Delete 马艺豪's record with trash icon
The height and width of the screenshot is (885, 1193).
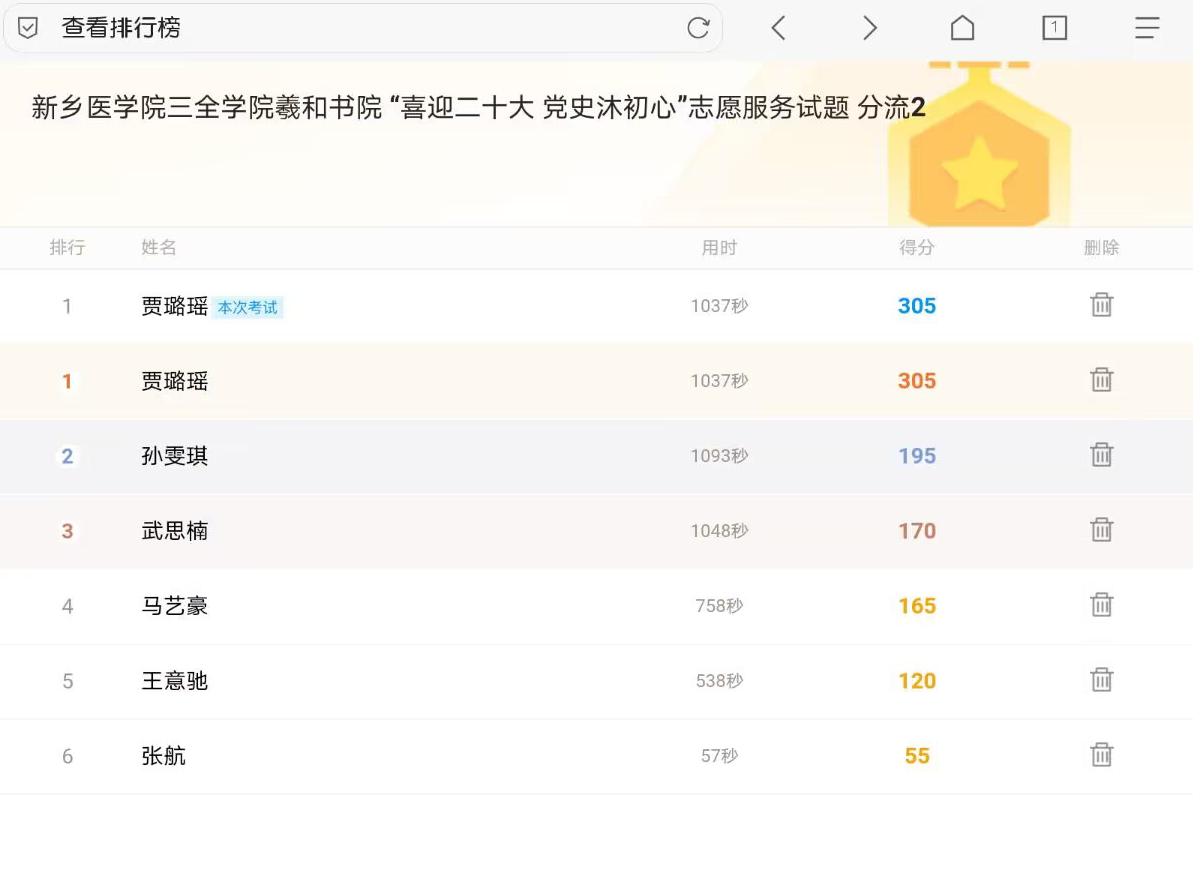(x=1101, y=605)
